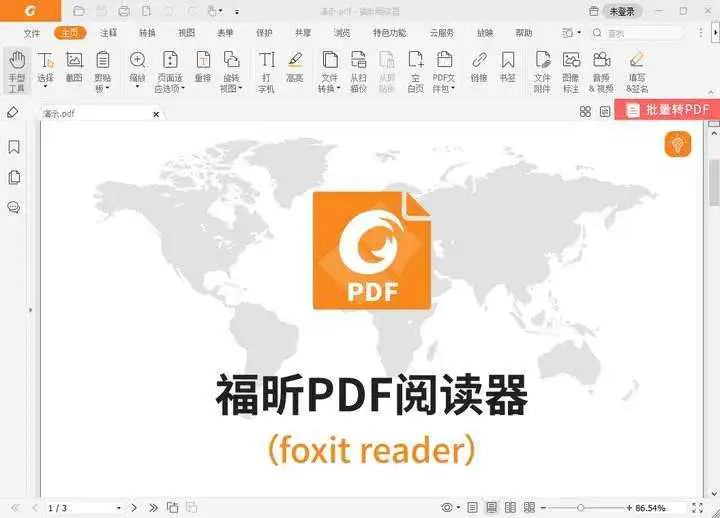Switch to continuous facing view mode
This screenshot has height=518, width=720.
click(529, 507)
